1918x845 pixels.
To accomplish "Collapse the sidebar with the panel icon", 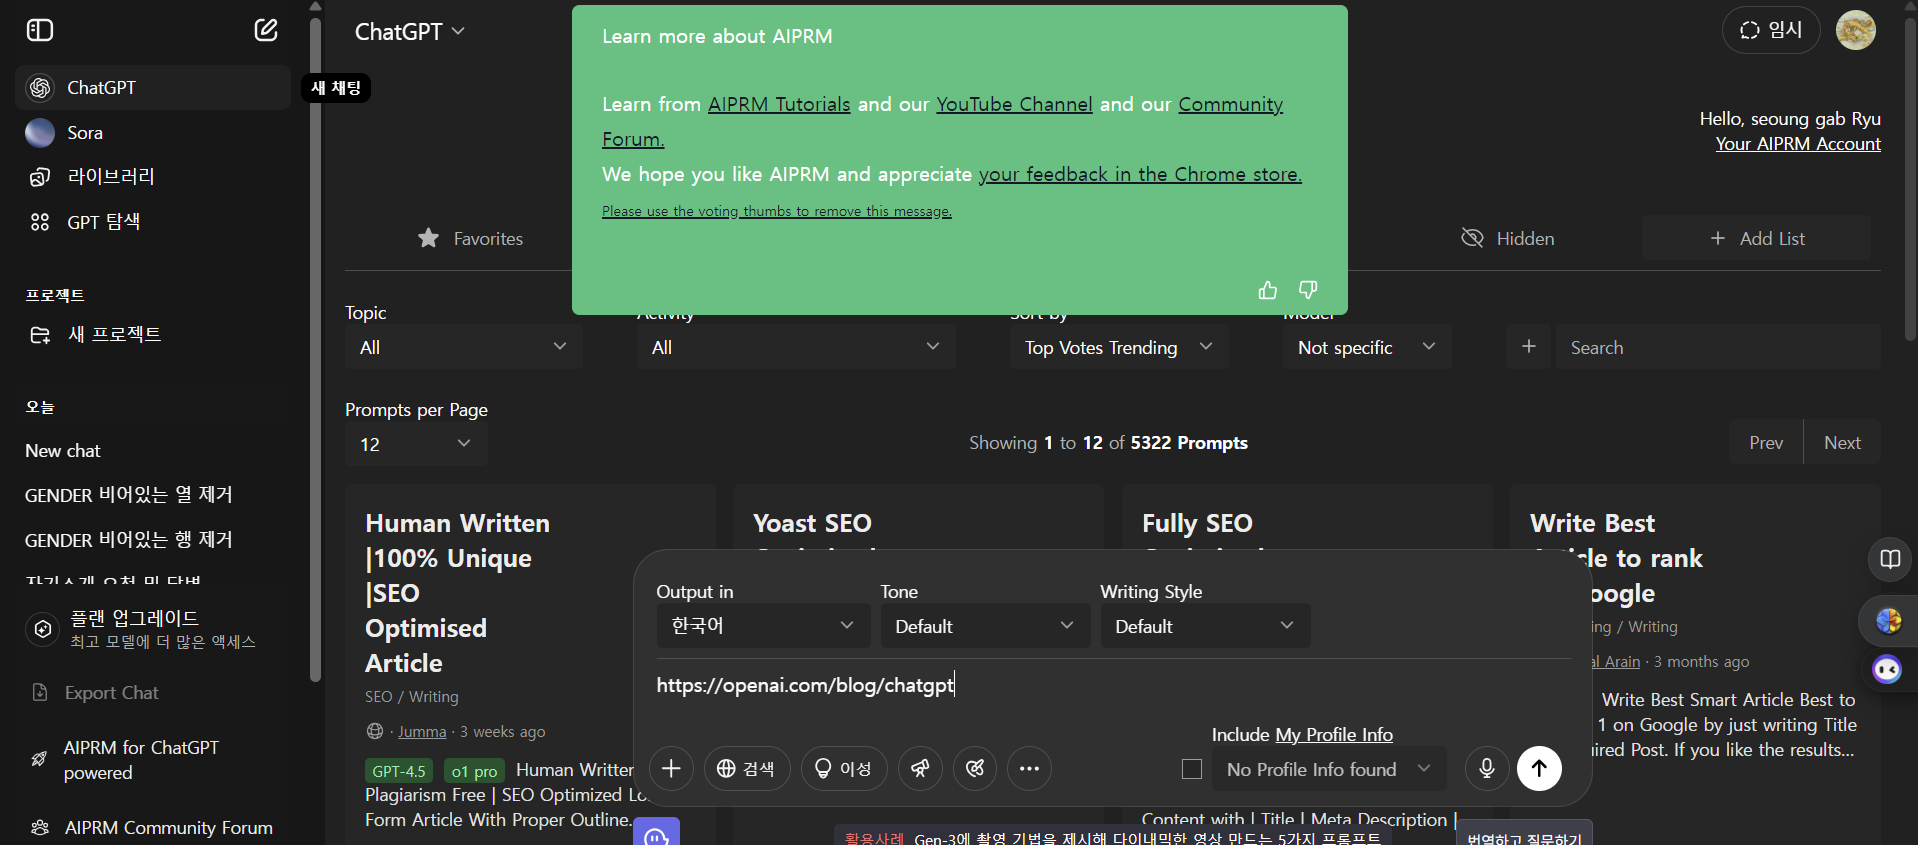I will 40,30.
